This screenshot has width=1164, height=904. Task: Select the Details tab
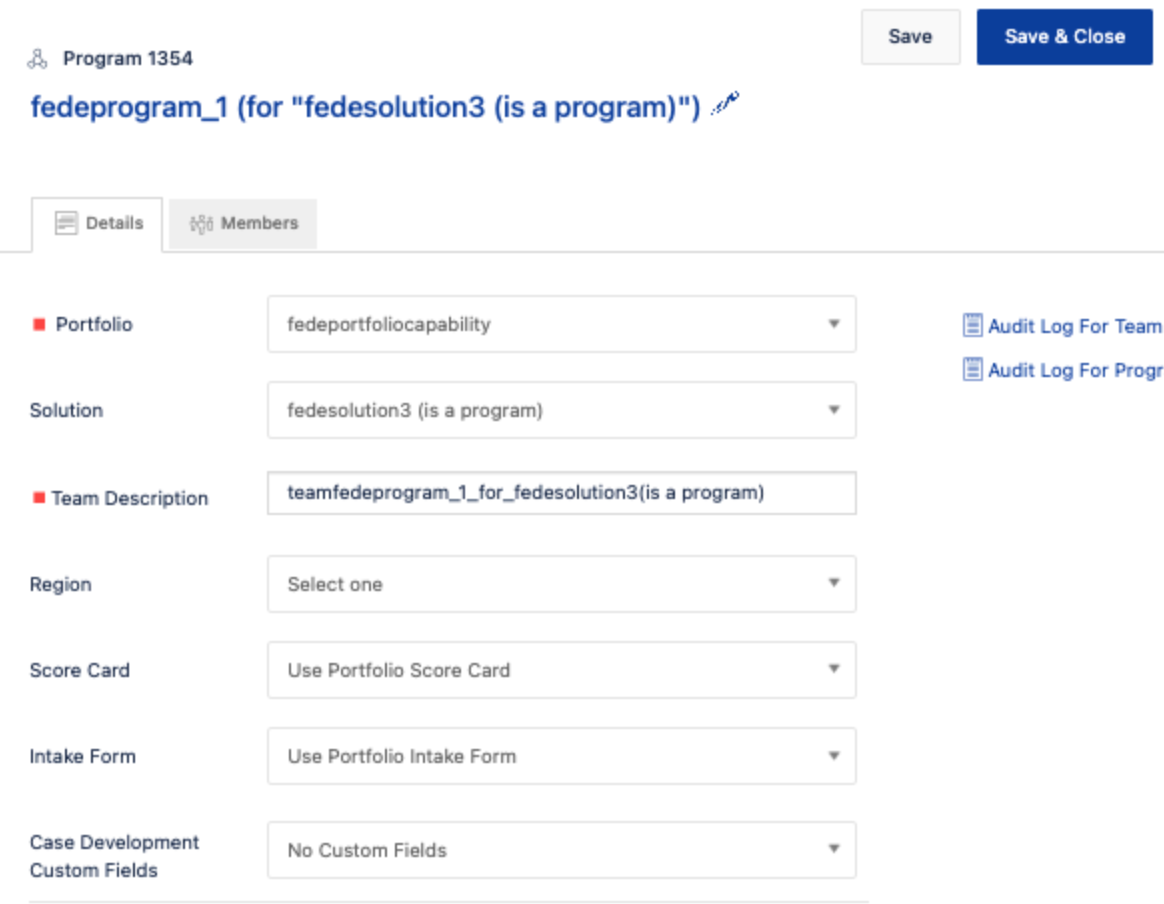pyautogui.click(x=97, y=224)
